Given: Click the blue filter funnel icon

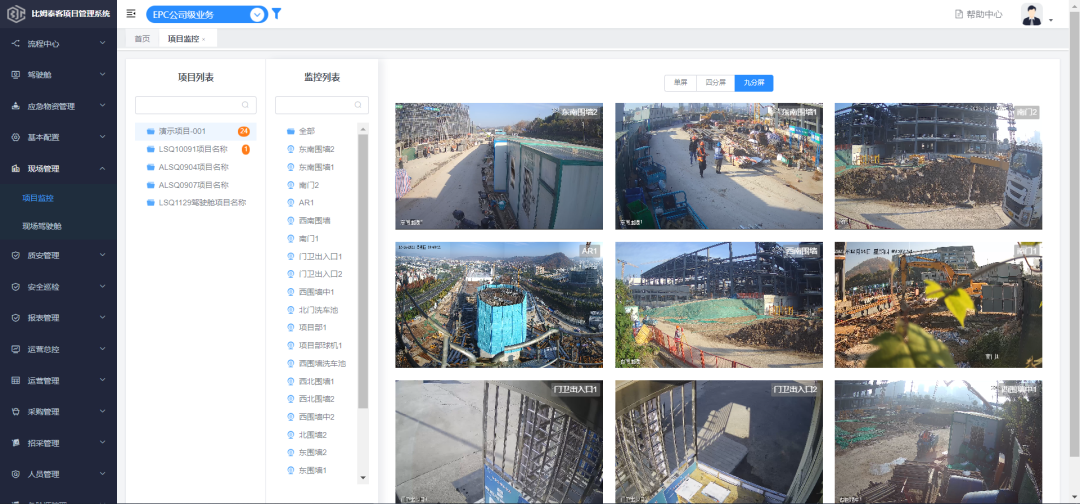Looking at the screenshot, I should 276,13.
